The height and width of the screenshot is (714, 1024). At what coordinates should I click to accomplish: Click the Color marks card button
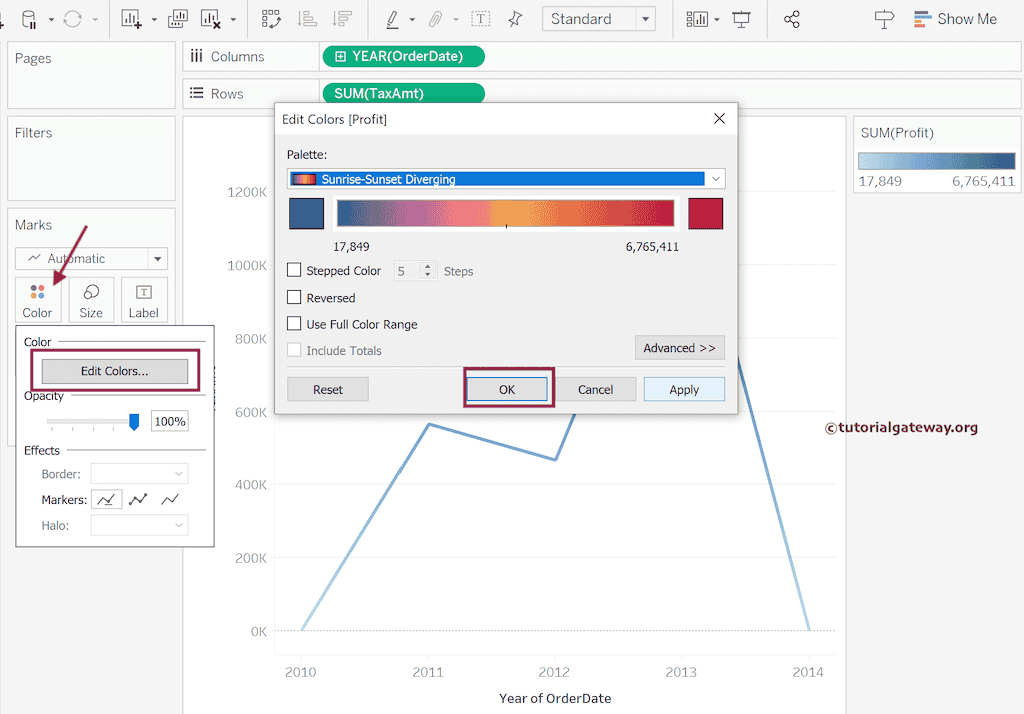[37, 300]
